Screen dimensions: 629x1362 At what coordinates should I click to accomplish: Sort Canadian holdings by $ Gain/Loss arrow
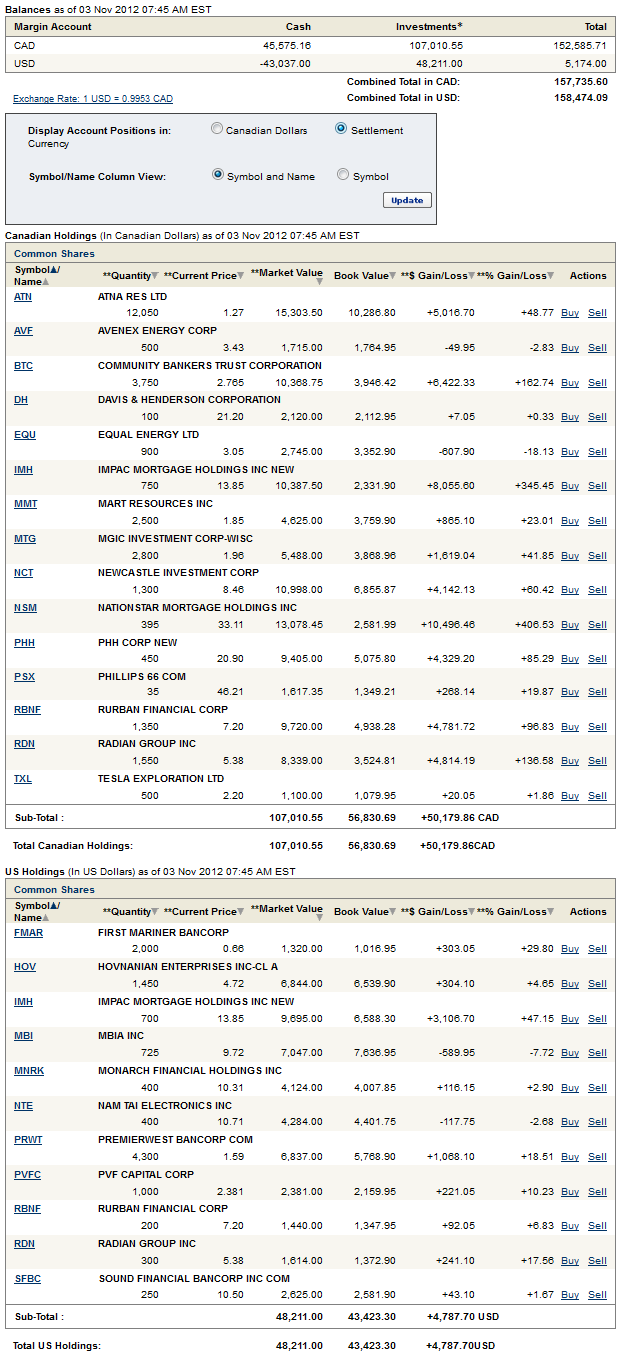pos(470,276)
